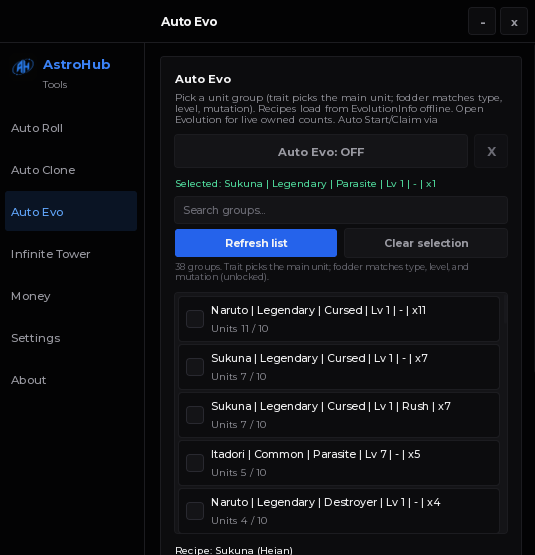Check the Sukuna Cursed Rush x7 checkbox
This screenshot has height=555, width=535.
(x=195, y=415)
